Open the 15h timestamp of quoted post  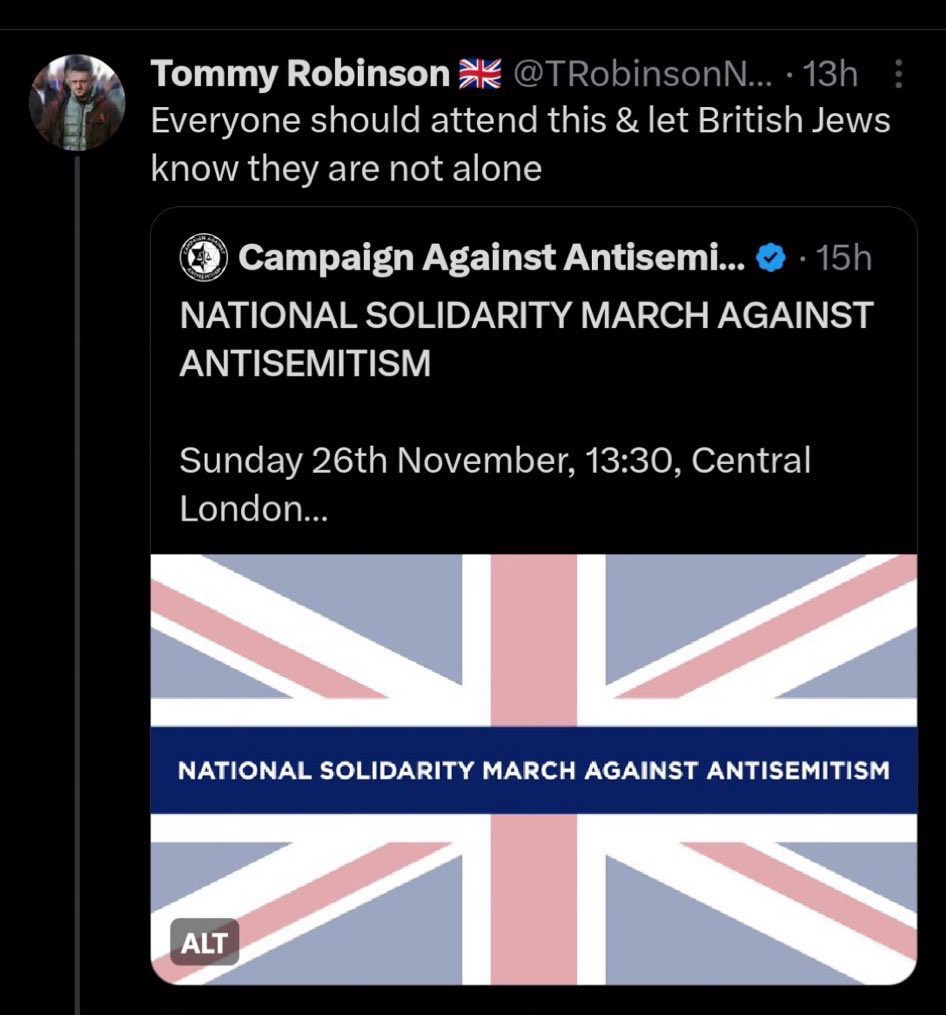[x=844, y=259]
